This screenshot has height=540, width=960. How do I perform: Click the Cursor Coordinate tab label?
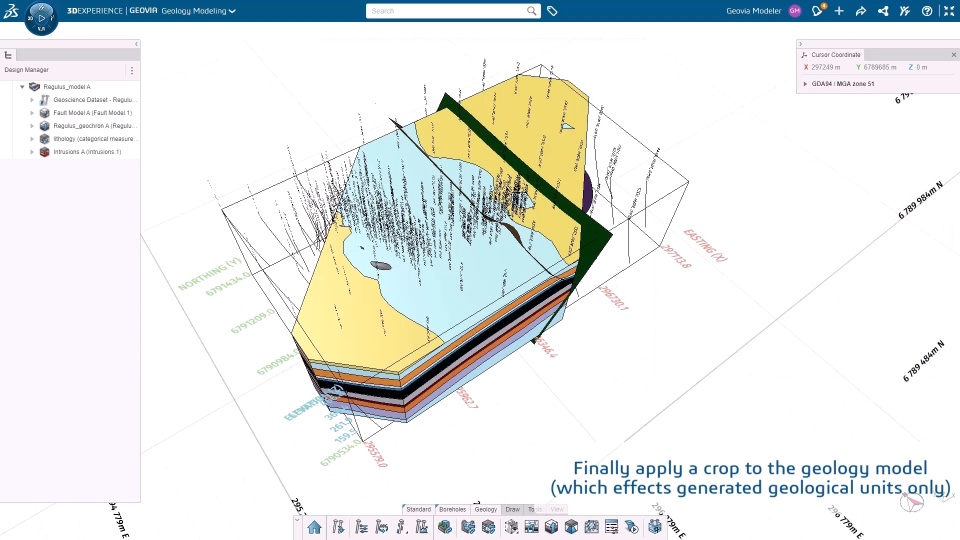pos(836,54)
